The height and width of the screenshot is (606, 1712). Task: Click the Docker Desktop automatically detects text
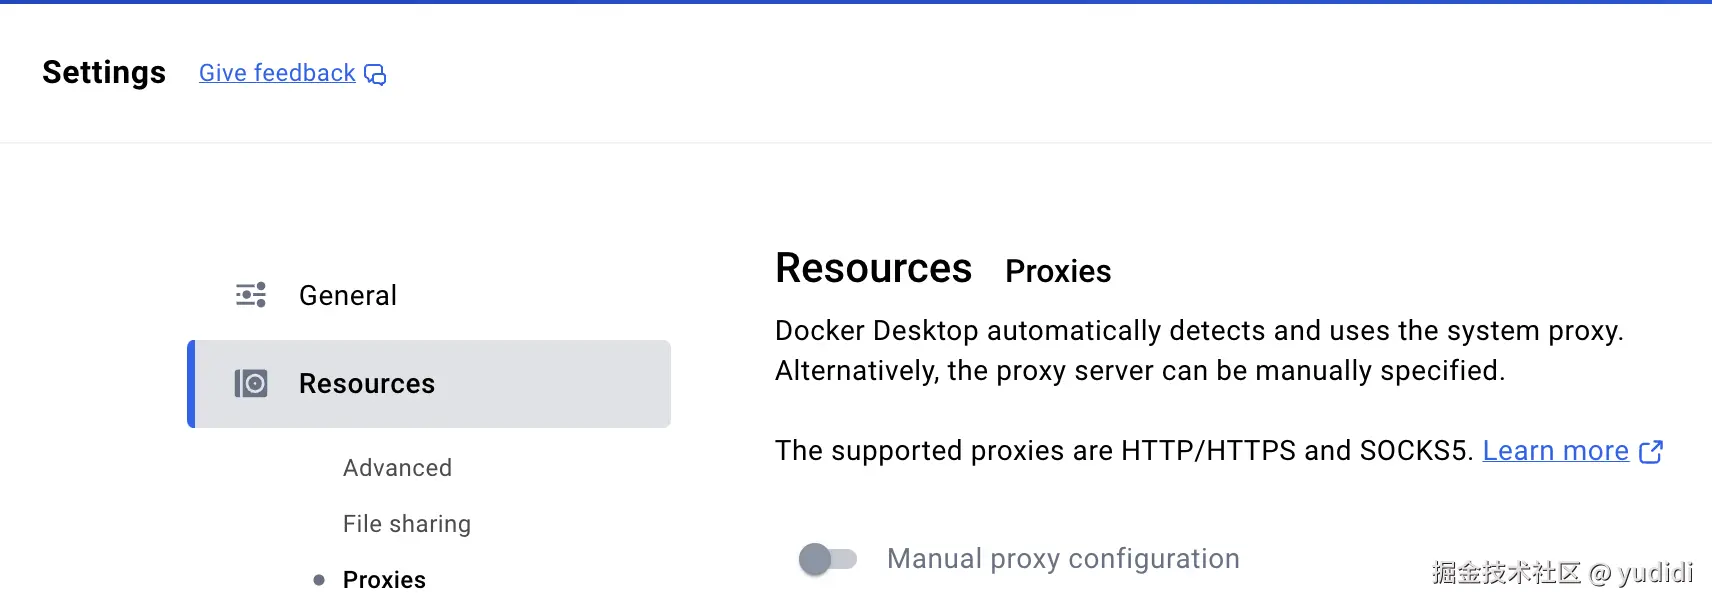point(1198,331)
